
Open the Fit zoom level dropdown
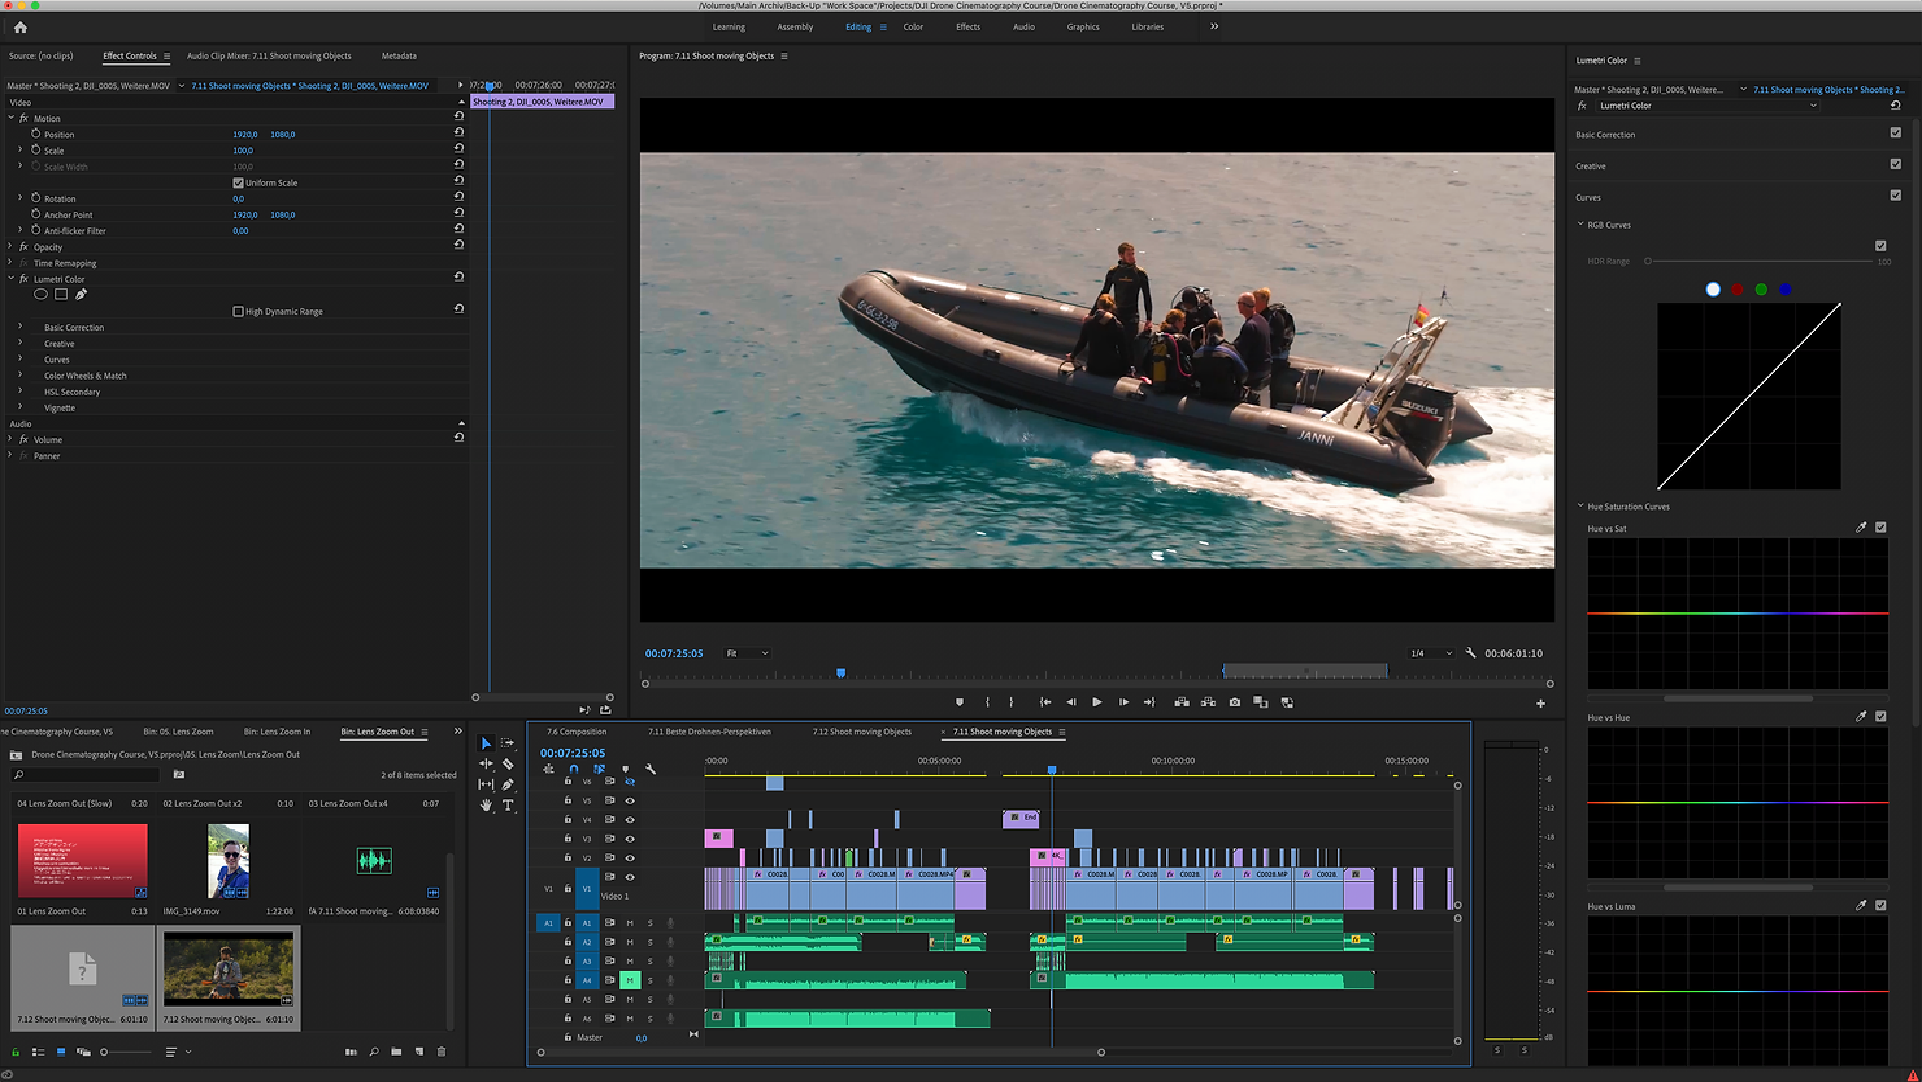click(747, 653)
